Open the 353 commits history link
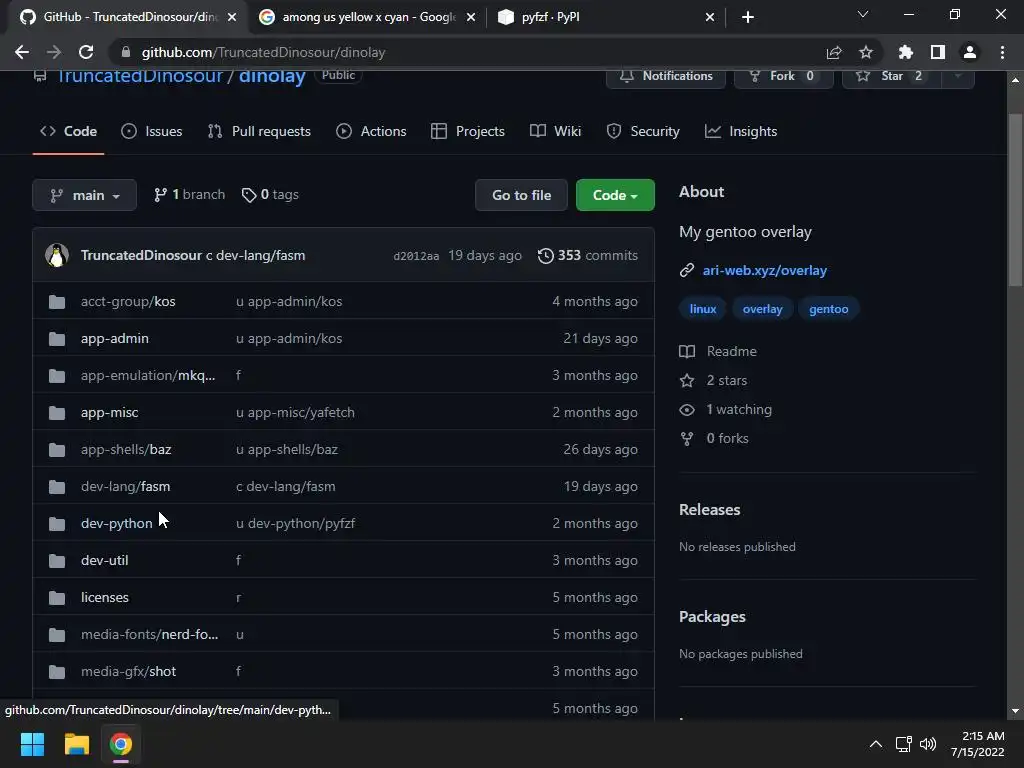The width and height of the screenshot is (1024, 768). pyautogui.click(x=588, y=255)
